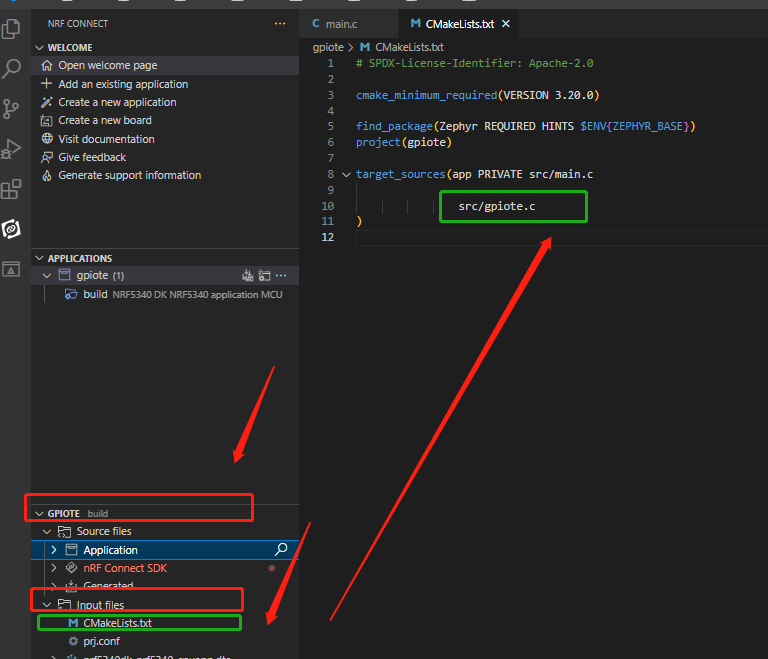768x659 pixels.
Task: Open NRF CONNECT panel more actions ellipsis
Action: 280,24
